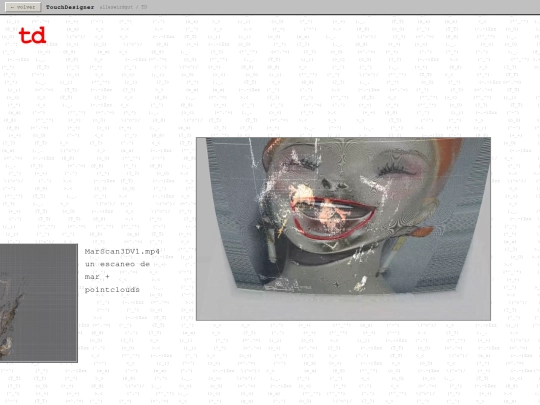This screenshot has width=540, height=405.
Task: Click the TouchDesigner page title
Action: pyautogui.click(x=70, y=7)
